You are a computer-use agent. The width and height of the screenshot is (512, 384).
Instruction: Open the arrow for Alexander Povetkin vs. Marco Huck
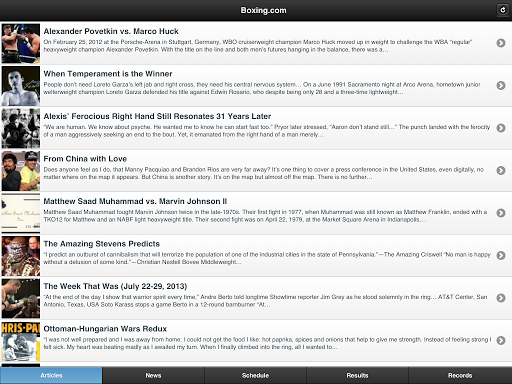click(x=501, y=43)
